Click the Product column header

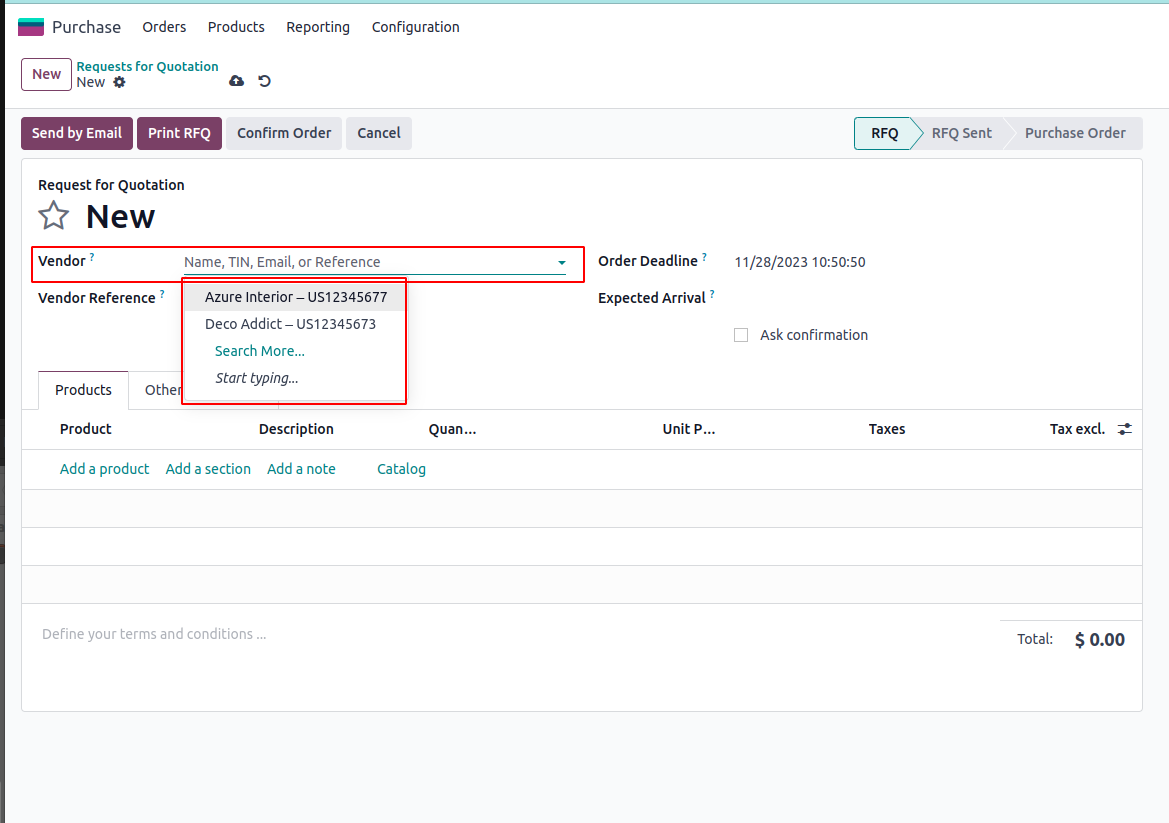tap(86, 429)
